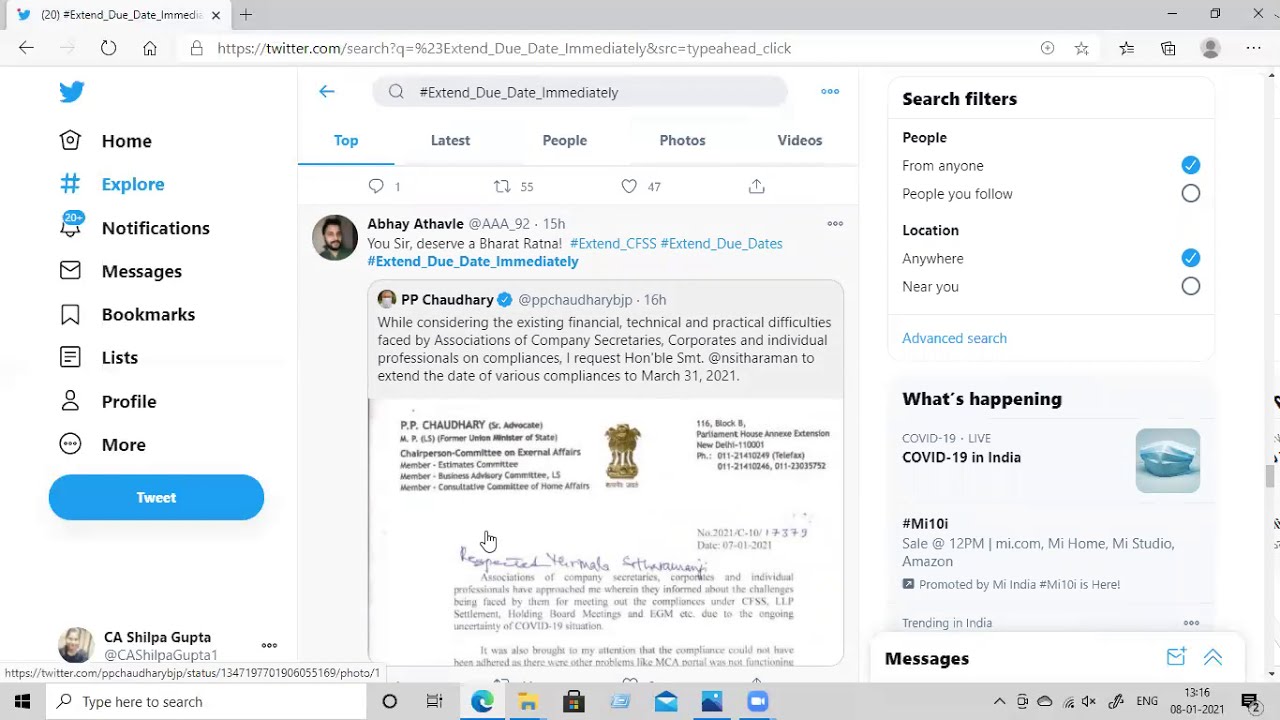The width and height of the screenshot is (1280, 720).
Task: Switch to the Photos tab
Action: pyautogui.click(x=682, y=140)
